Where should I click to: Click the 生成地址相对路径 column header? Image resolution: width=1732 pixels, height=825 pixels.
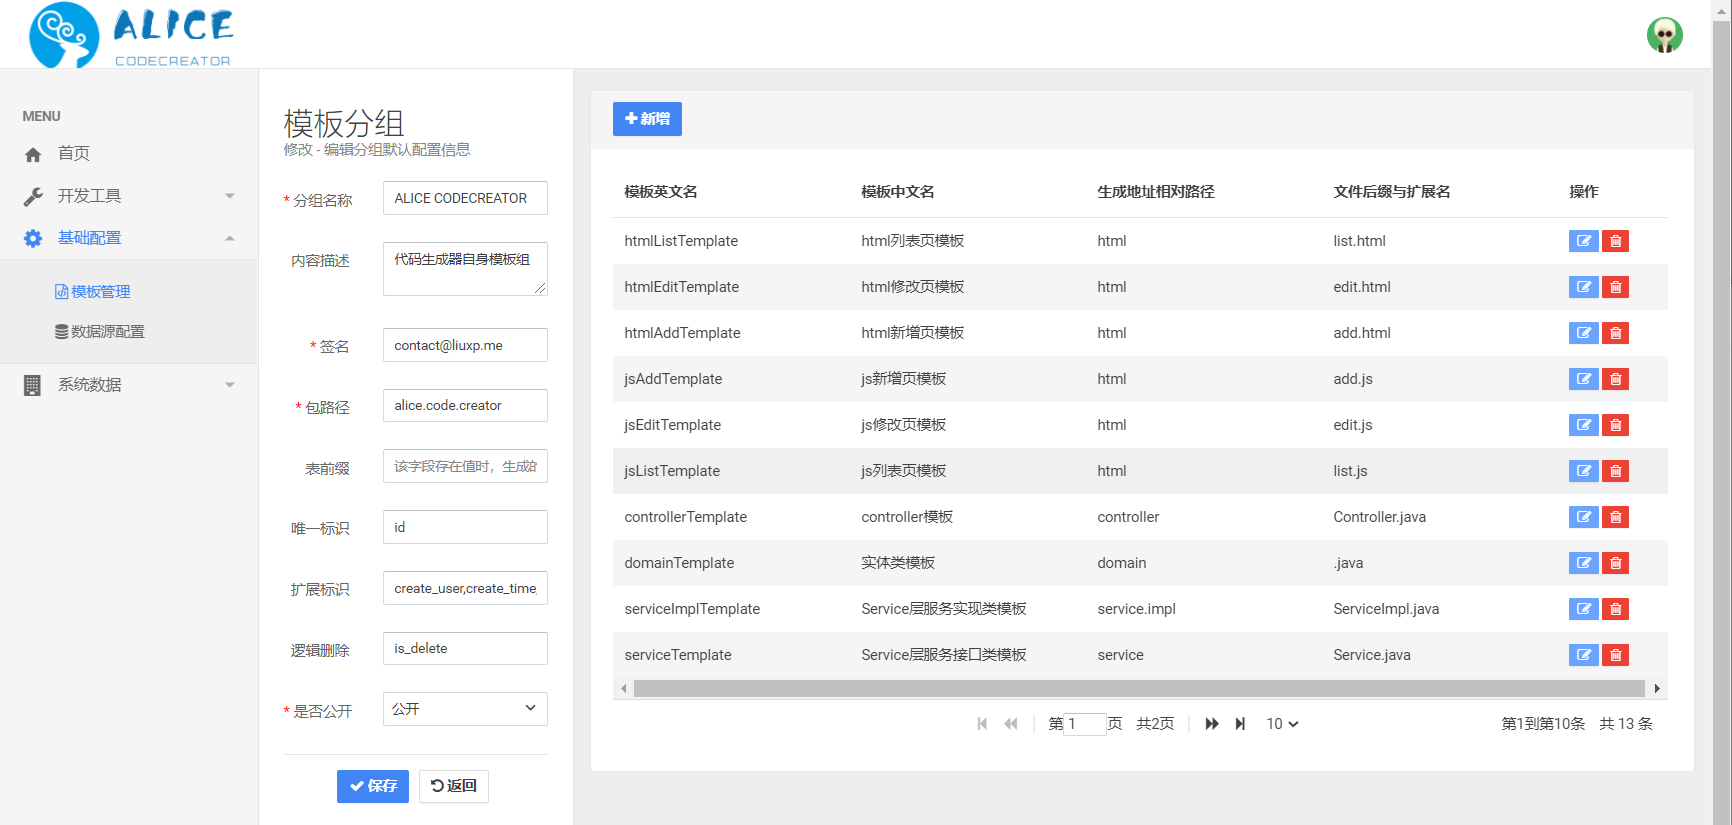click(1156, 192)
